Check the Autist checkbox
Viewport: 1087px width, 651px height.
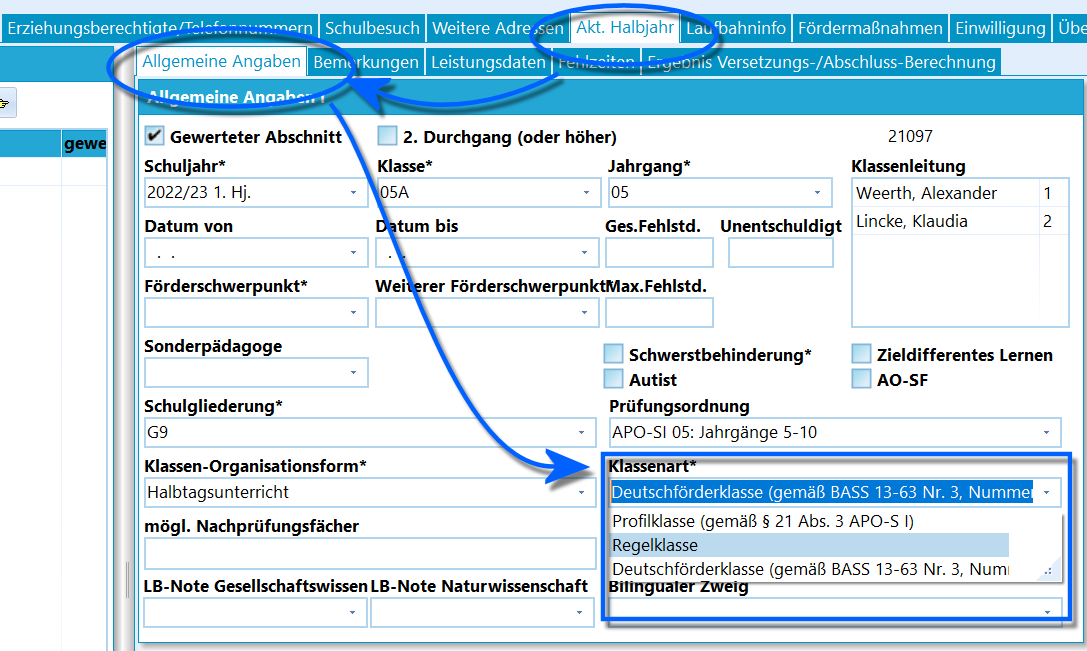coord(613,379)
